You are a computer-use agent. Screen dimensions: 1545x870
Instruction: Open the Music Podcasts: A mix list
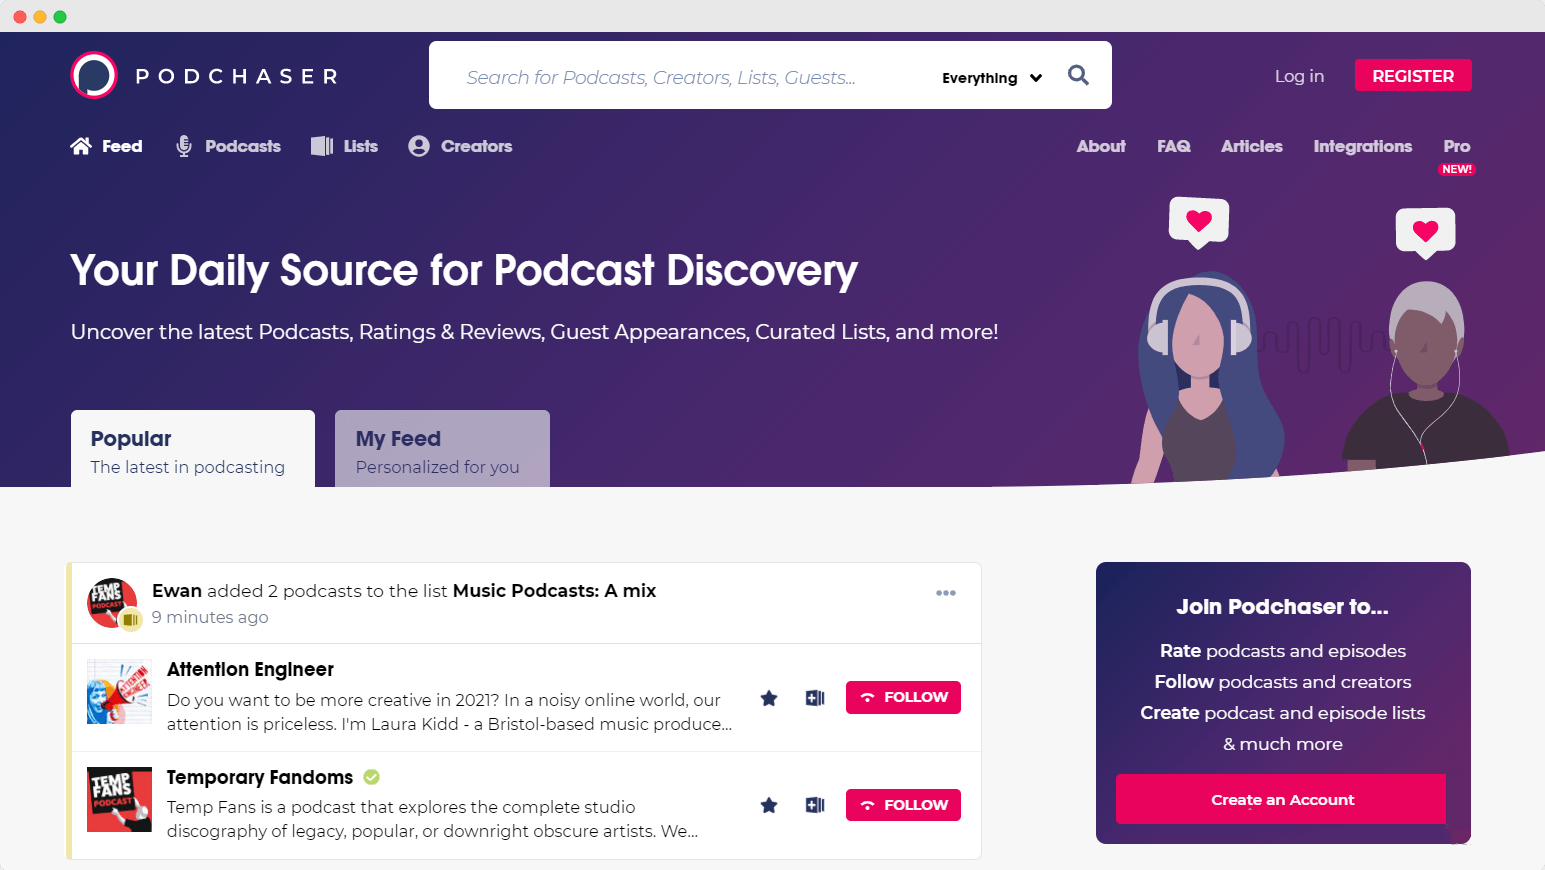554,591
